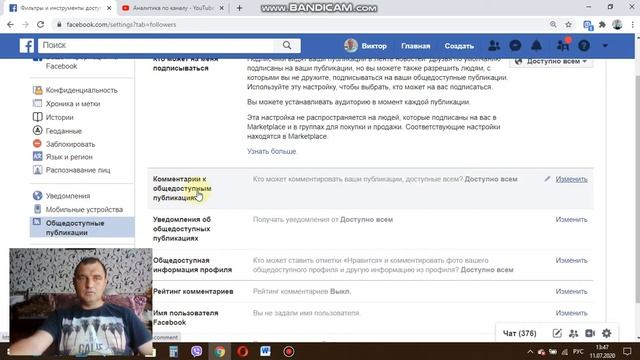Click 'Изменить' for Комментарии к общедоступным публикациям

(571, 179)
